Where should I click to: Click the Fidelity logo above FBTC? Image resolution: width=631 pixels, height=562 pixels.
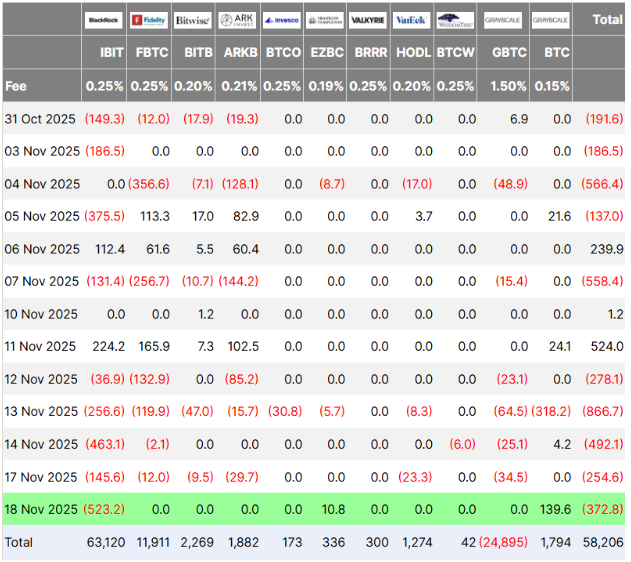click(x=149, y=19)
